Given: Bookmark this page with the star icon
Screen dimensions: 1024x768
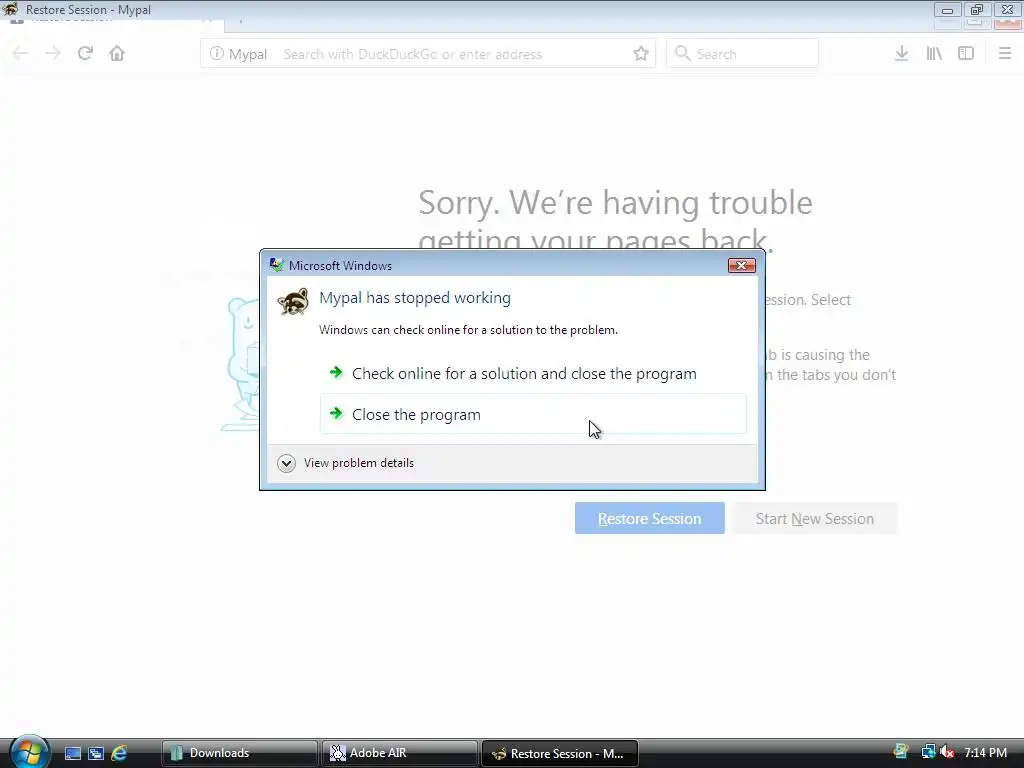Looking at the screenshot, I should (641, 54).
